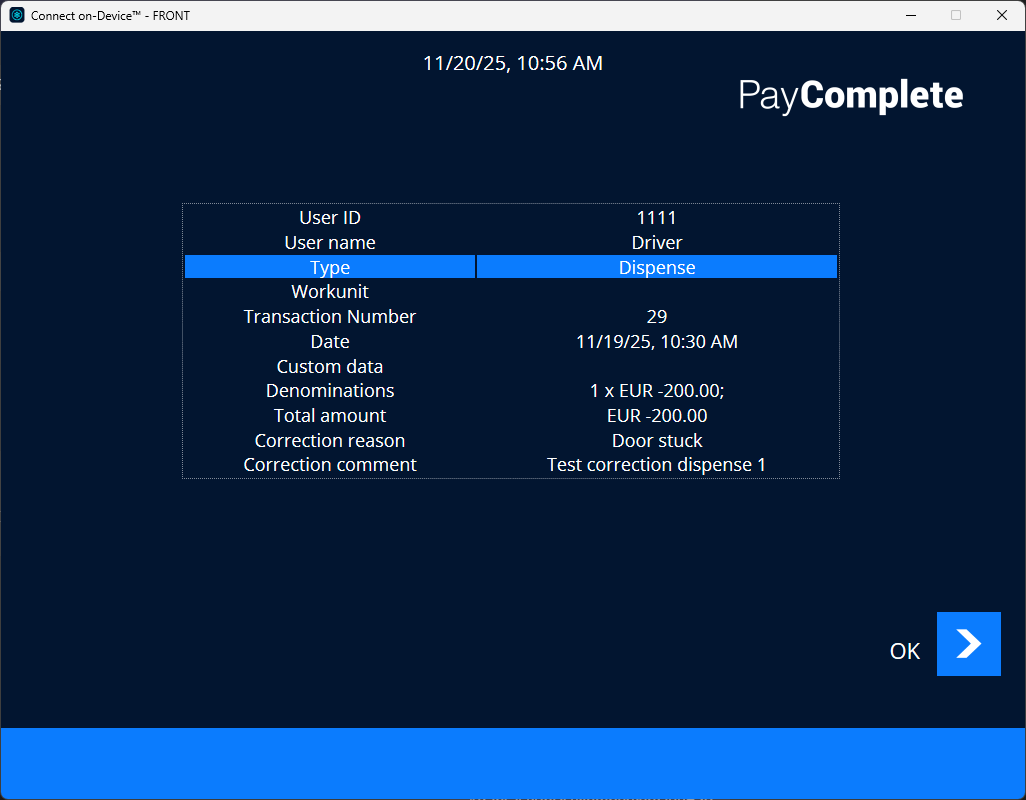This screenshot has height=800, width=1026.
Task: Click the highlighted Type row showing Dispense
Action: click(511, 267)
